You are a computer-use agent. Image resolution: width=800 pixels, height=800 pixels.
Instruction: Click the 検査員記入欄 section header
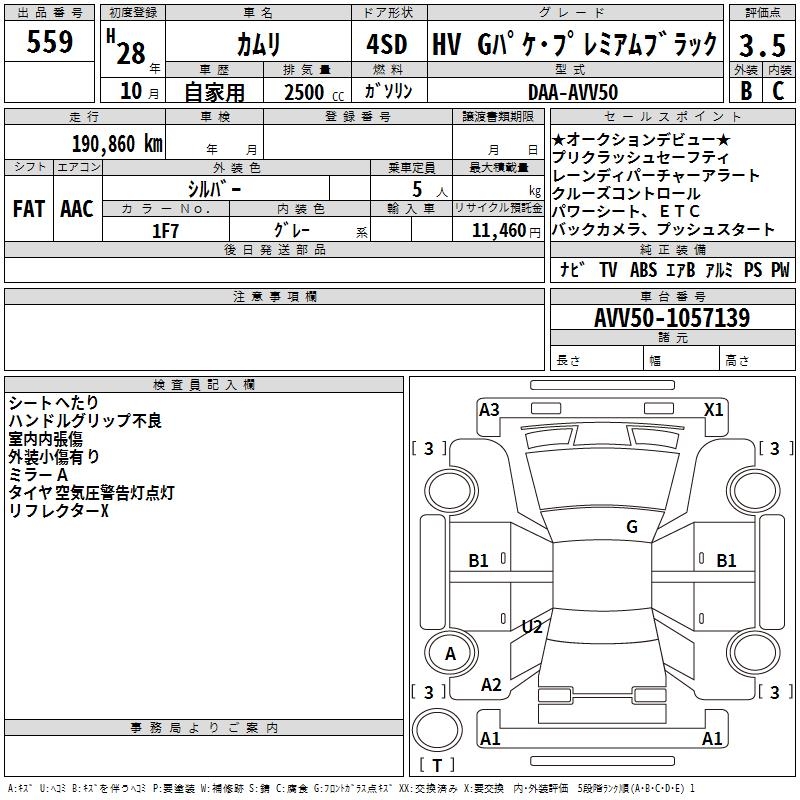[204, 385]
